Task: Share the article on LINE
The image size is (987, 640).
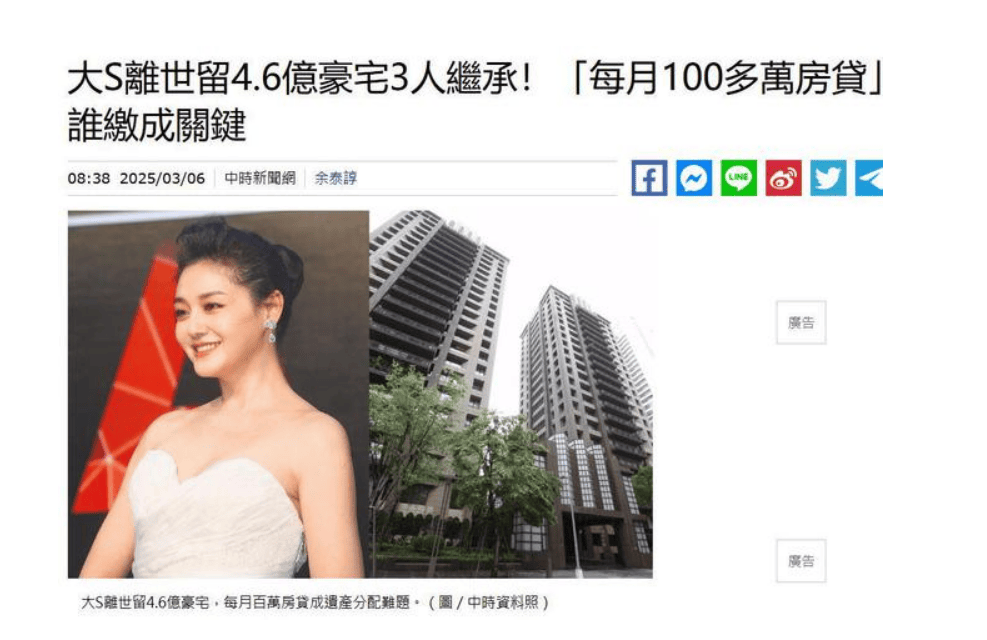Action: point(738,178)
